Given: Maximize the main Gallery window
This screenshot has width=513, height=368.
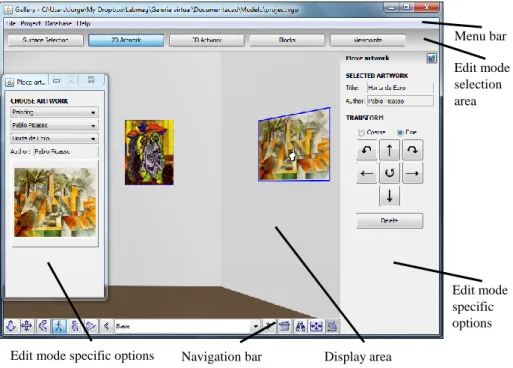Looking at the screenshot, I should tap(406, 7).
